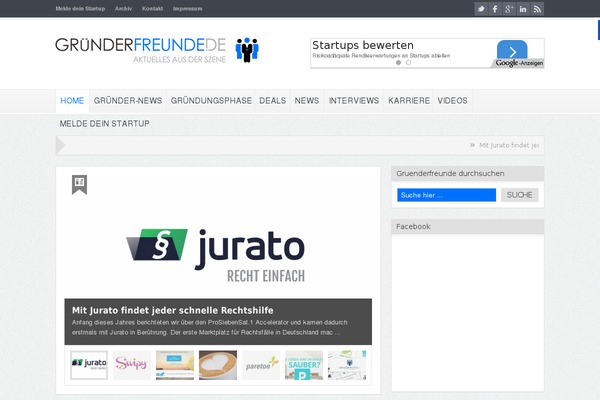Select the last map-style slider thumbnail

[x=347, y=365]
